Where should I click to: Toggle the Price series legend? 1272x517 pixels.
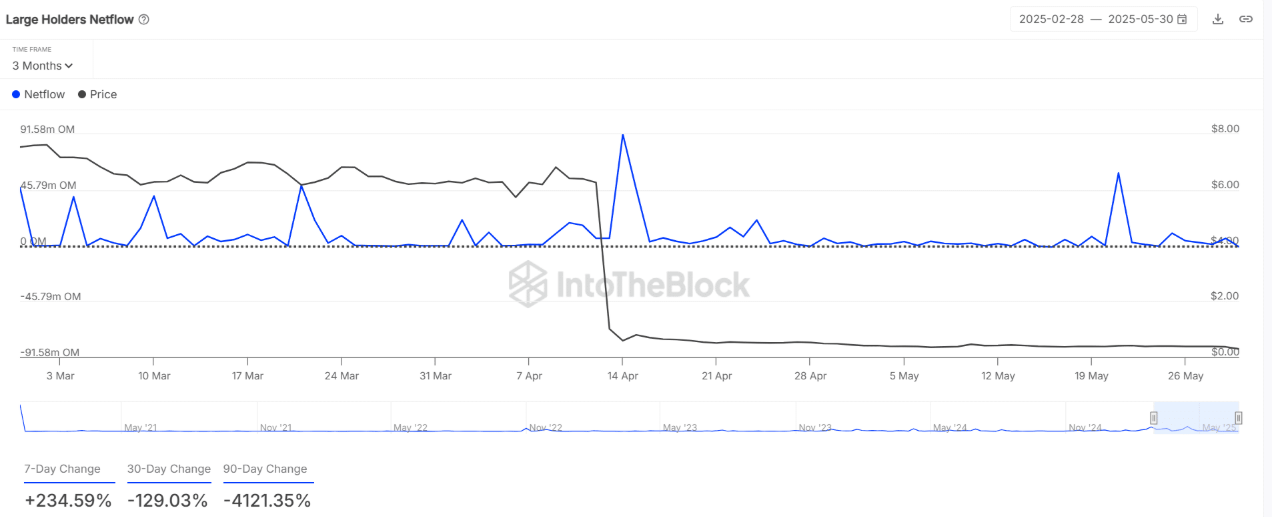coord(97,94)
